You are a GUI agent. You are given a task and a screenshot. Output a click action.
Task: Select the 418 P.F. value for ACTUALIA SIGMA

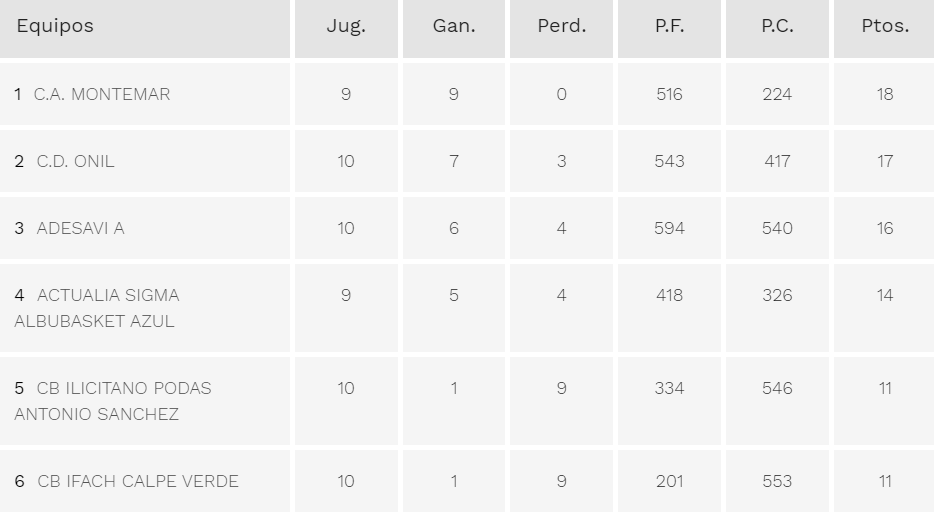670,295
